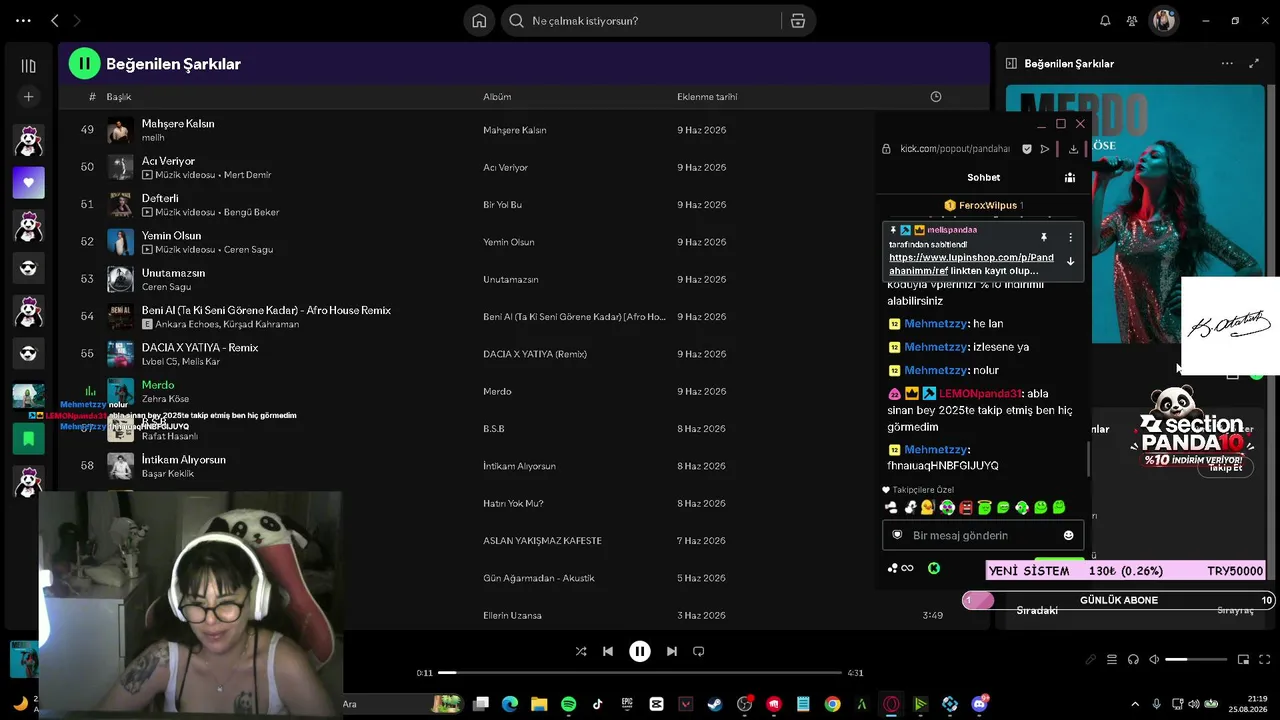Skip to the next track
The height and width of the screenshot is (720, 1280).
click(x=672, y=651)
